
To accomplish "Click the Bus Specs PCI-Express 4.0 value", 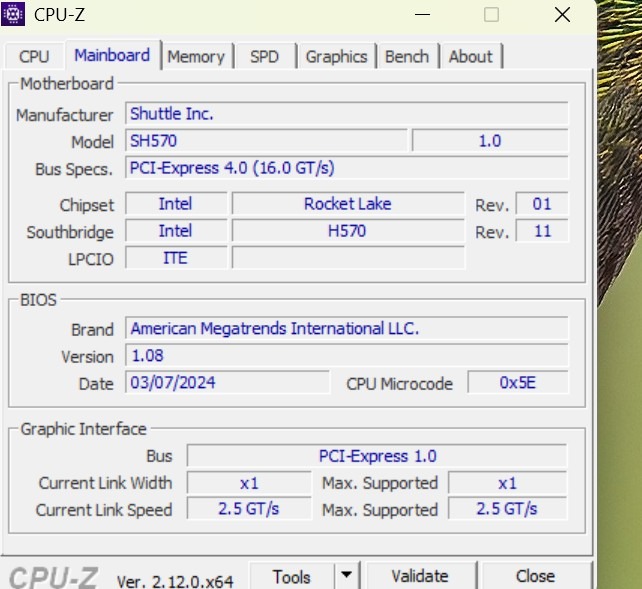I will 347,168.
